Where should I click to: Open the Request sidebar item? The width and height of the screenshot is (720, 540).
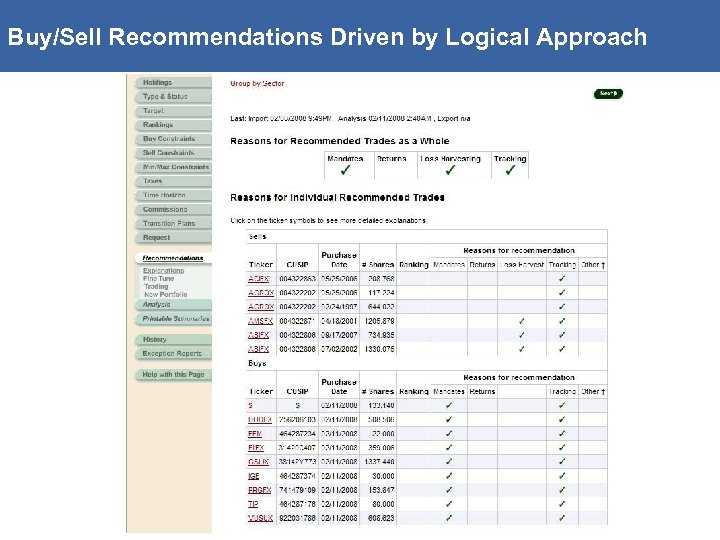[x=174, y=237]
